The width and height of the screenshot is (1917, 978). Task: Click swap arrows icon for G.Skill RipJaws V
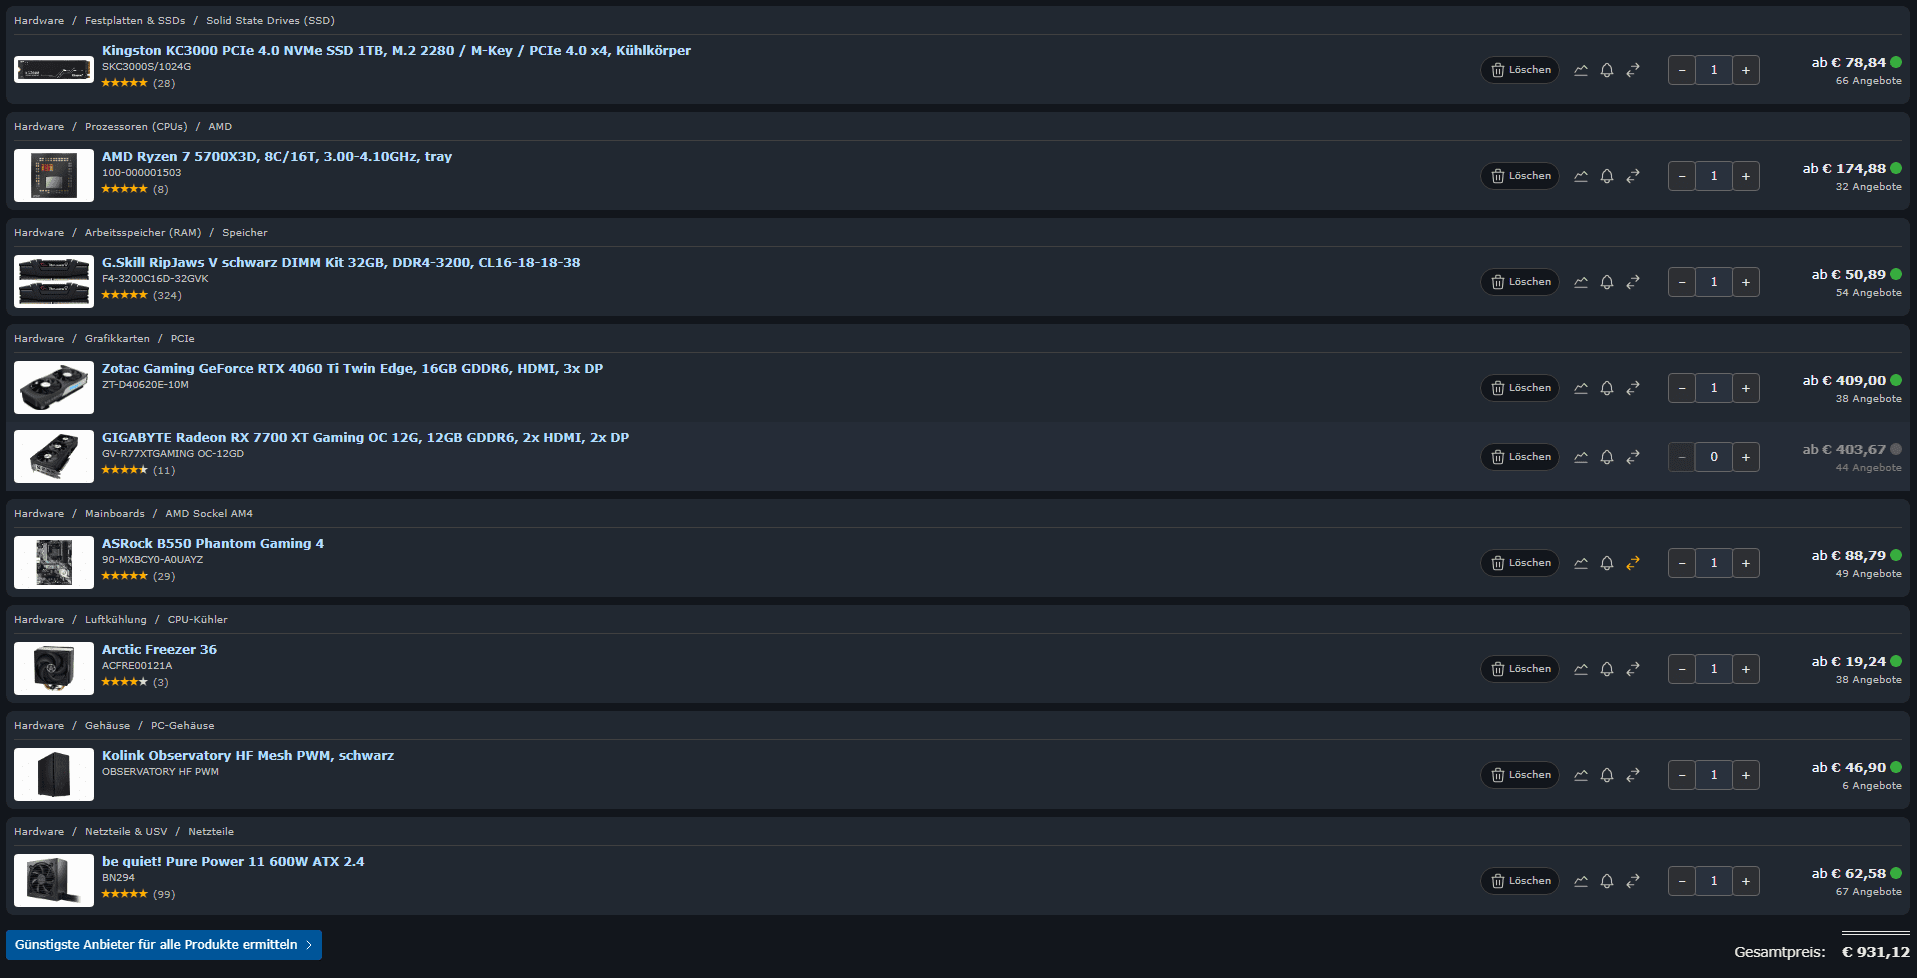(1633, 282)
